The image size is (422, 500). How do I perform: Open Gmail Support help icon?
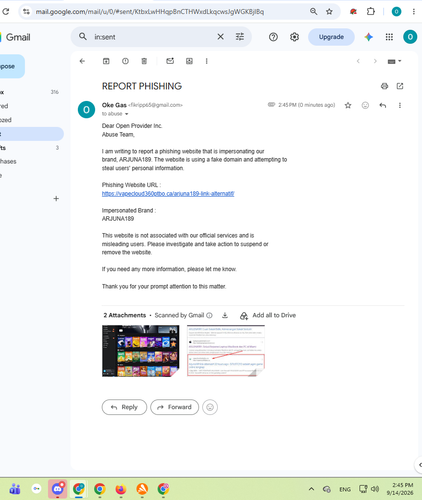[x=273, y=37]
